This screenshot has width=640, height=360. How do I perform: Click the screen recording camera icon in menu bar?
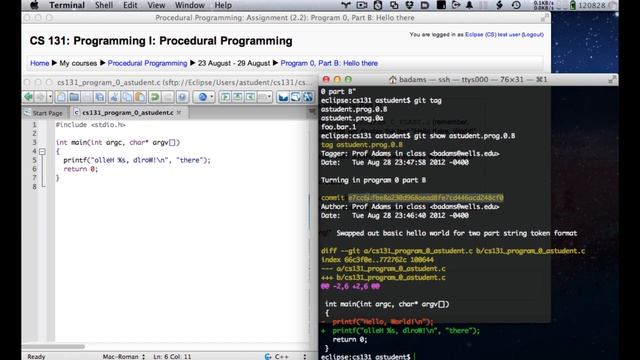[x=362, y=5]
